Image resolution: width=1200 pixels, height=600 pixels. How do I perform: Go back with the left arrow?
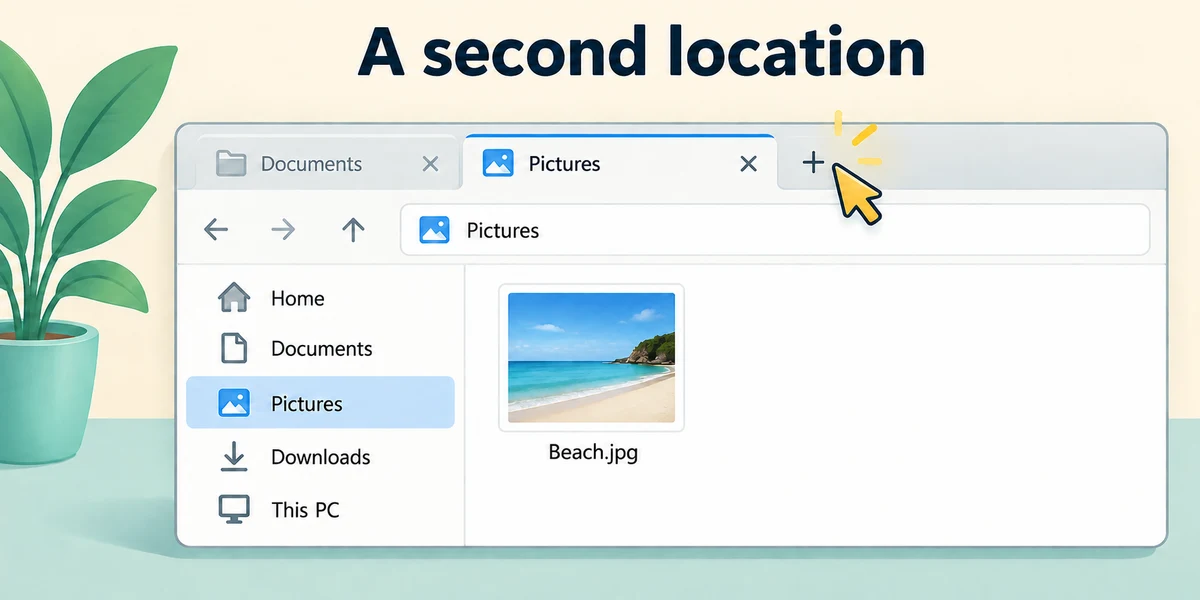[216, 230]
